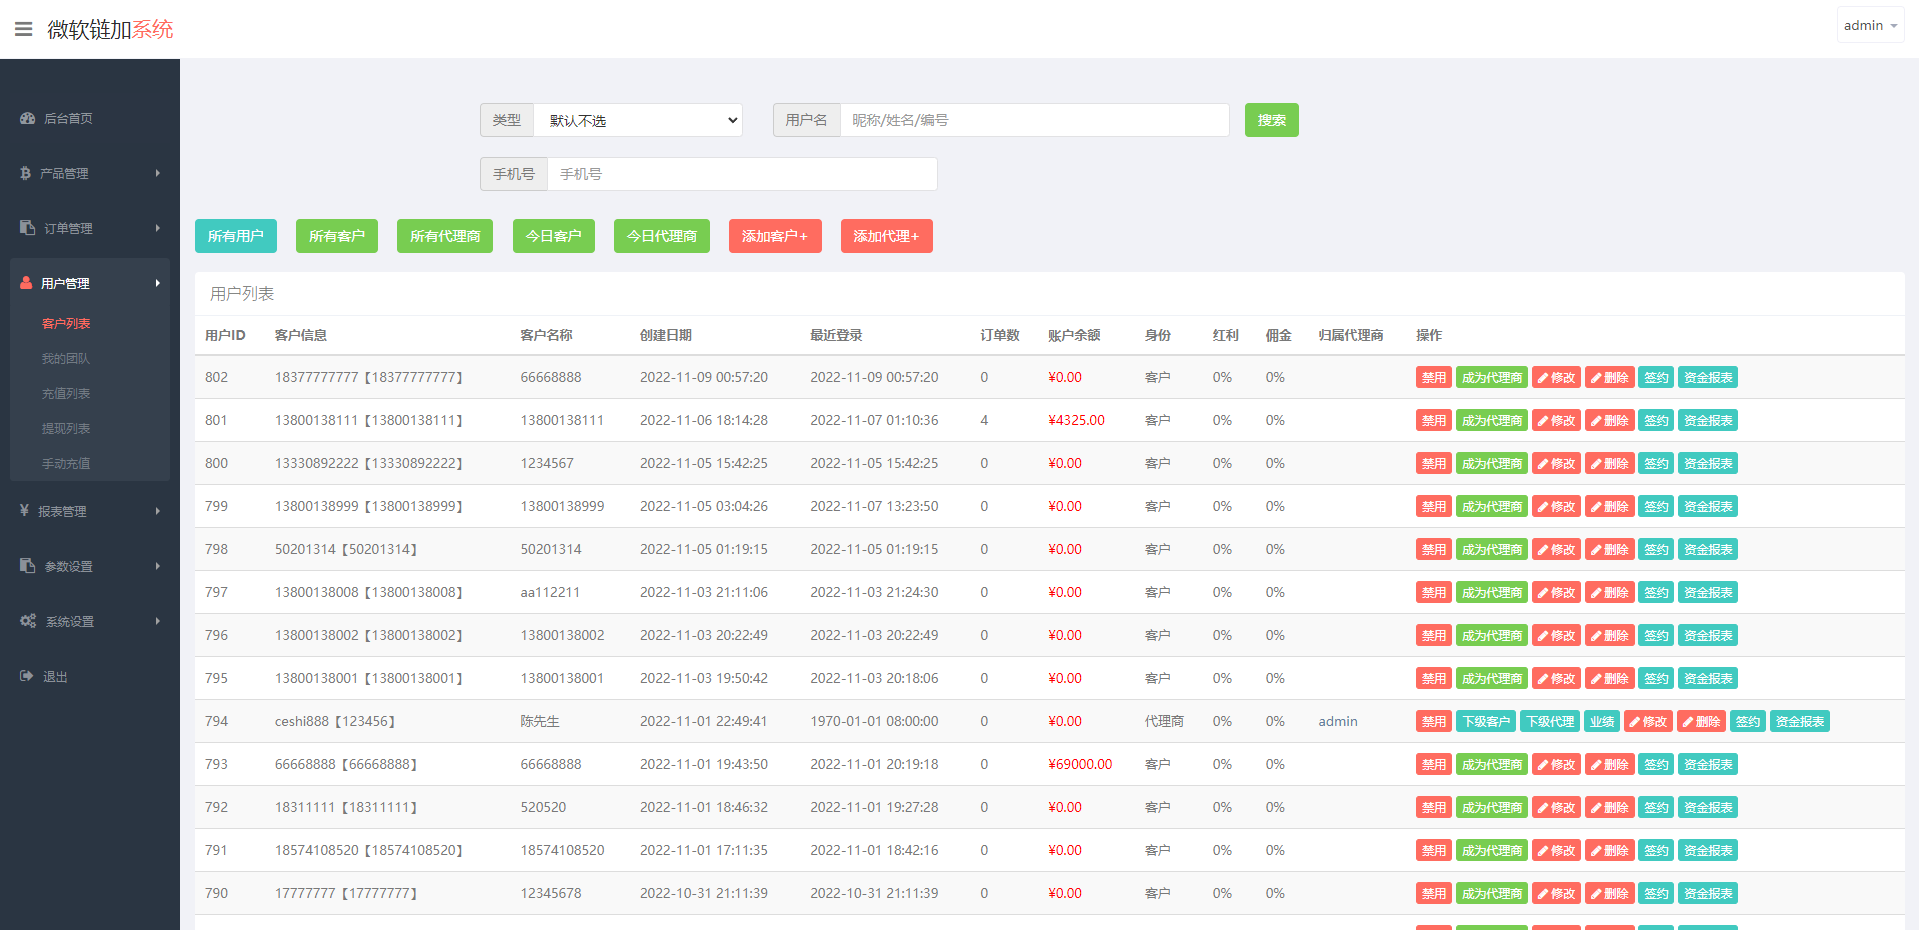
Task: Click the green 搜索 search button
Action: (1271, 120)
